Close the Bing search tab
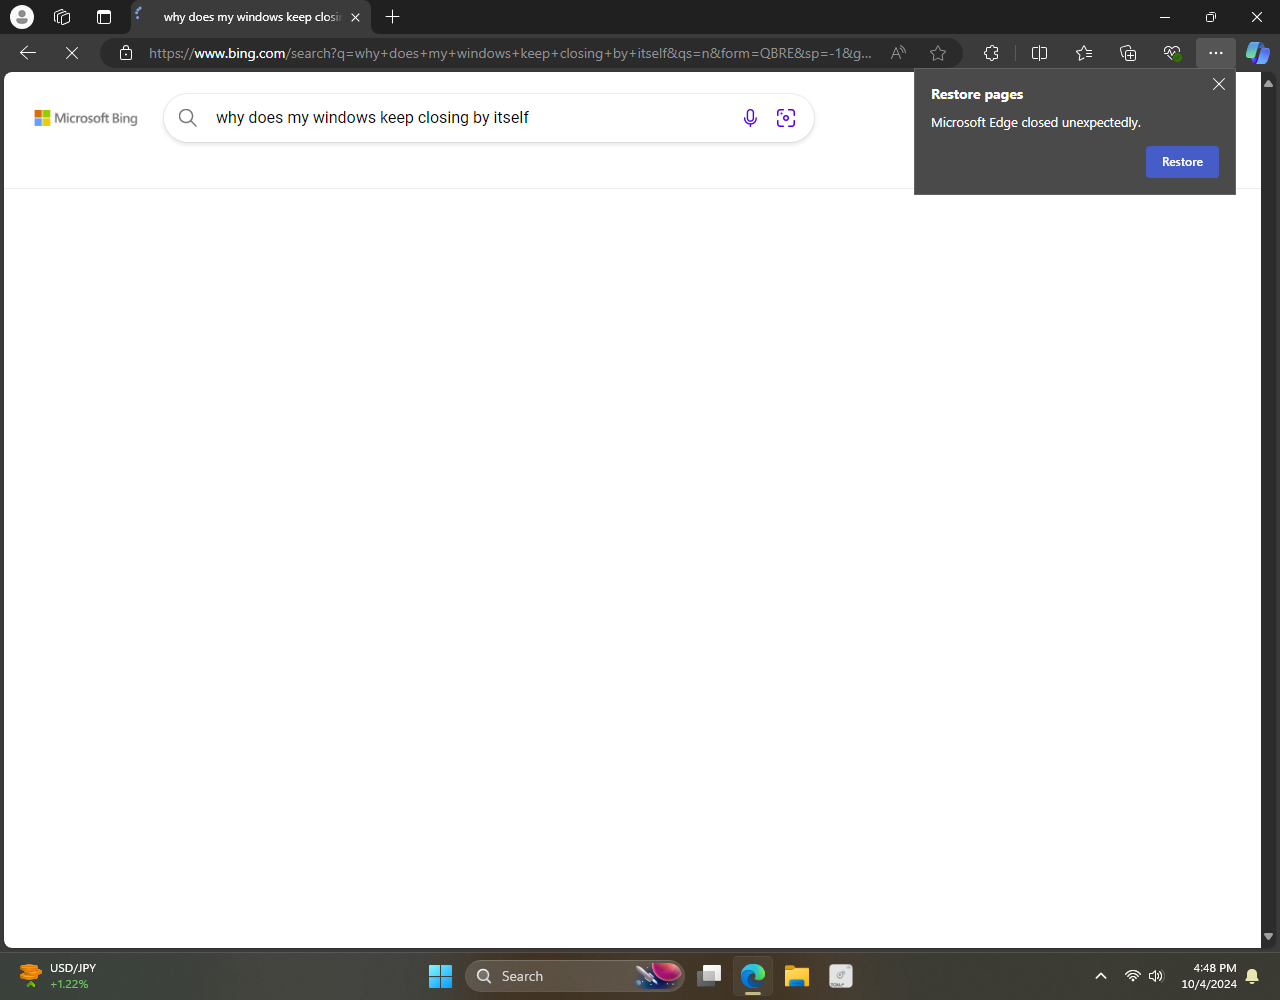 [x=355, y=17]
